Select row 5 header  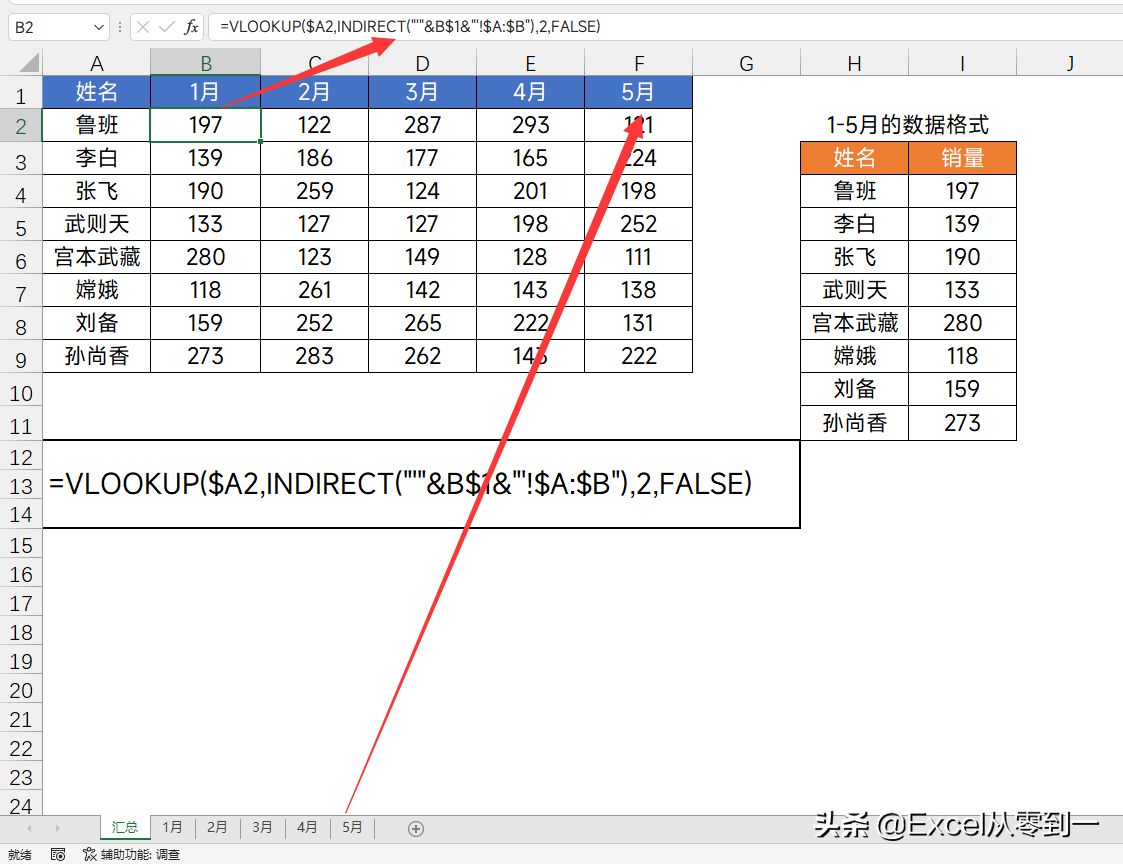(21, 226)
